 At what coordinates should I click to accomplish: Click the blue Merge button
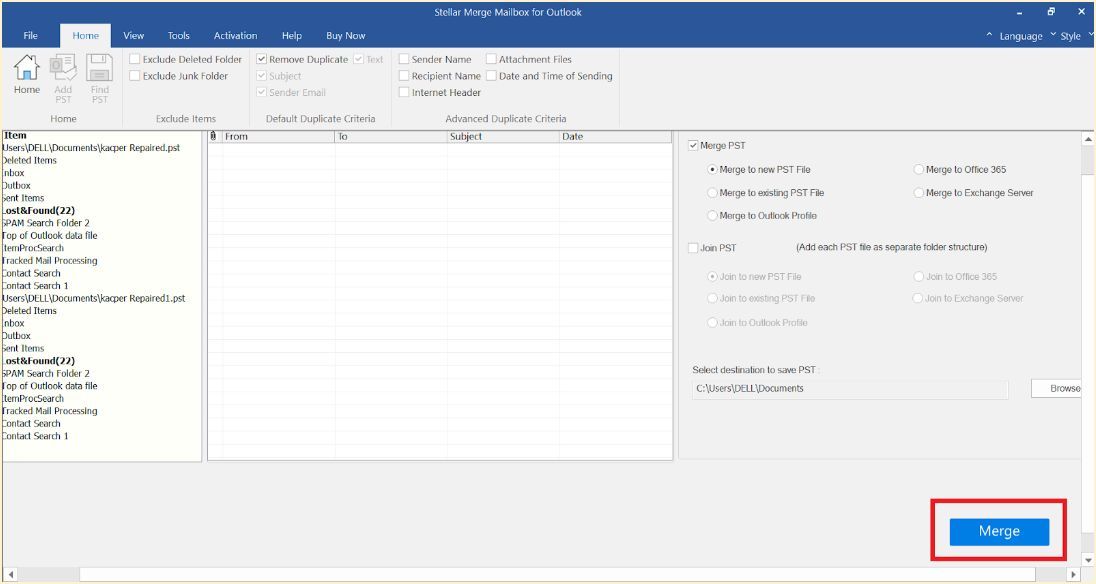tap(999, 532)
